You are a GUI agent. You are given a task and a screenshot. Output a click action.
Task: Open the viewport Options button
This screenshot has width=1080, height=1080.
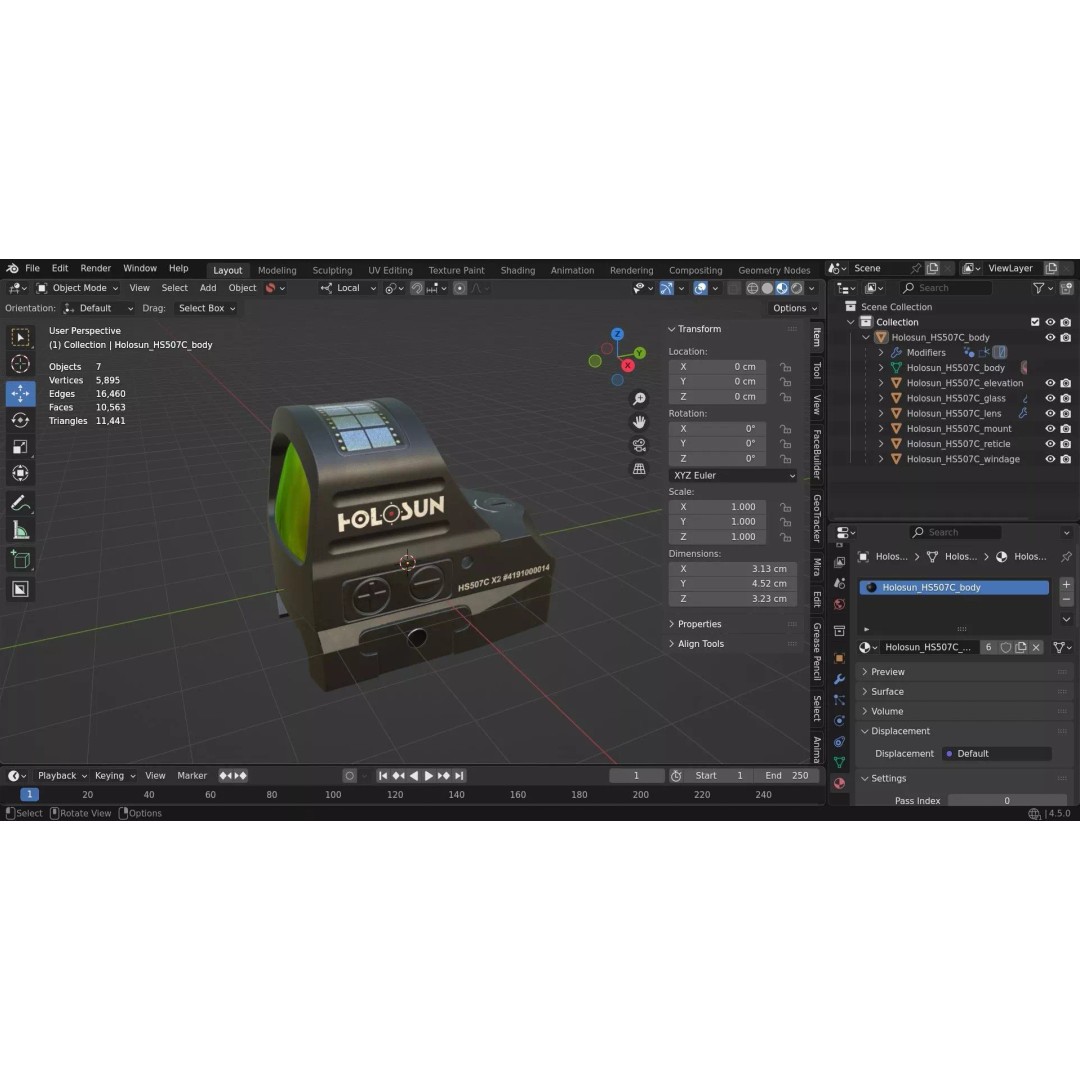coord(793,309)
